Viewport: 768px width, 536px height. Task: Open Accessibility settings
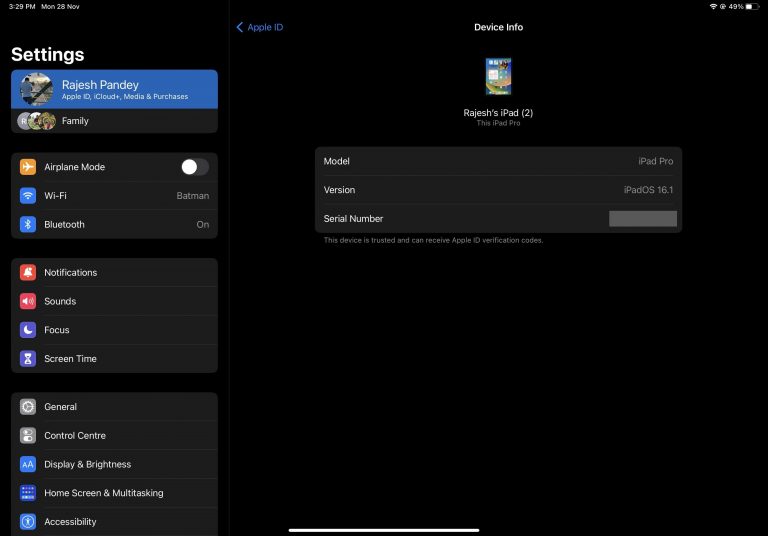coord(115,522)
